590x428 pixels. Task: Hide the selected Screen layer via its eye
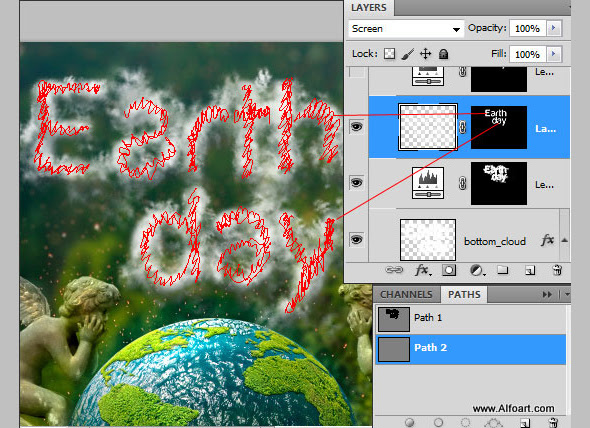click(356, 127)
